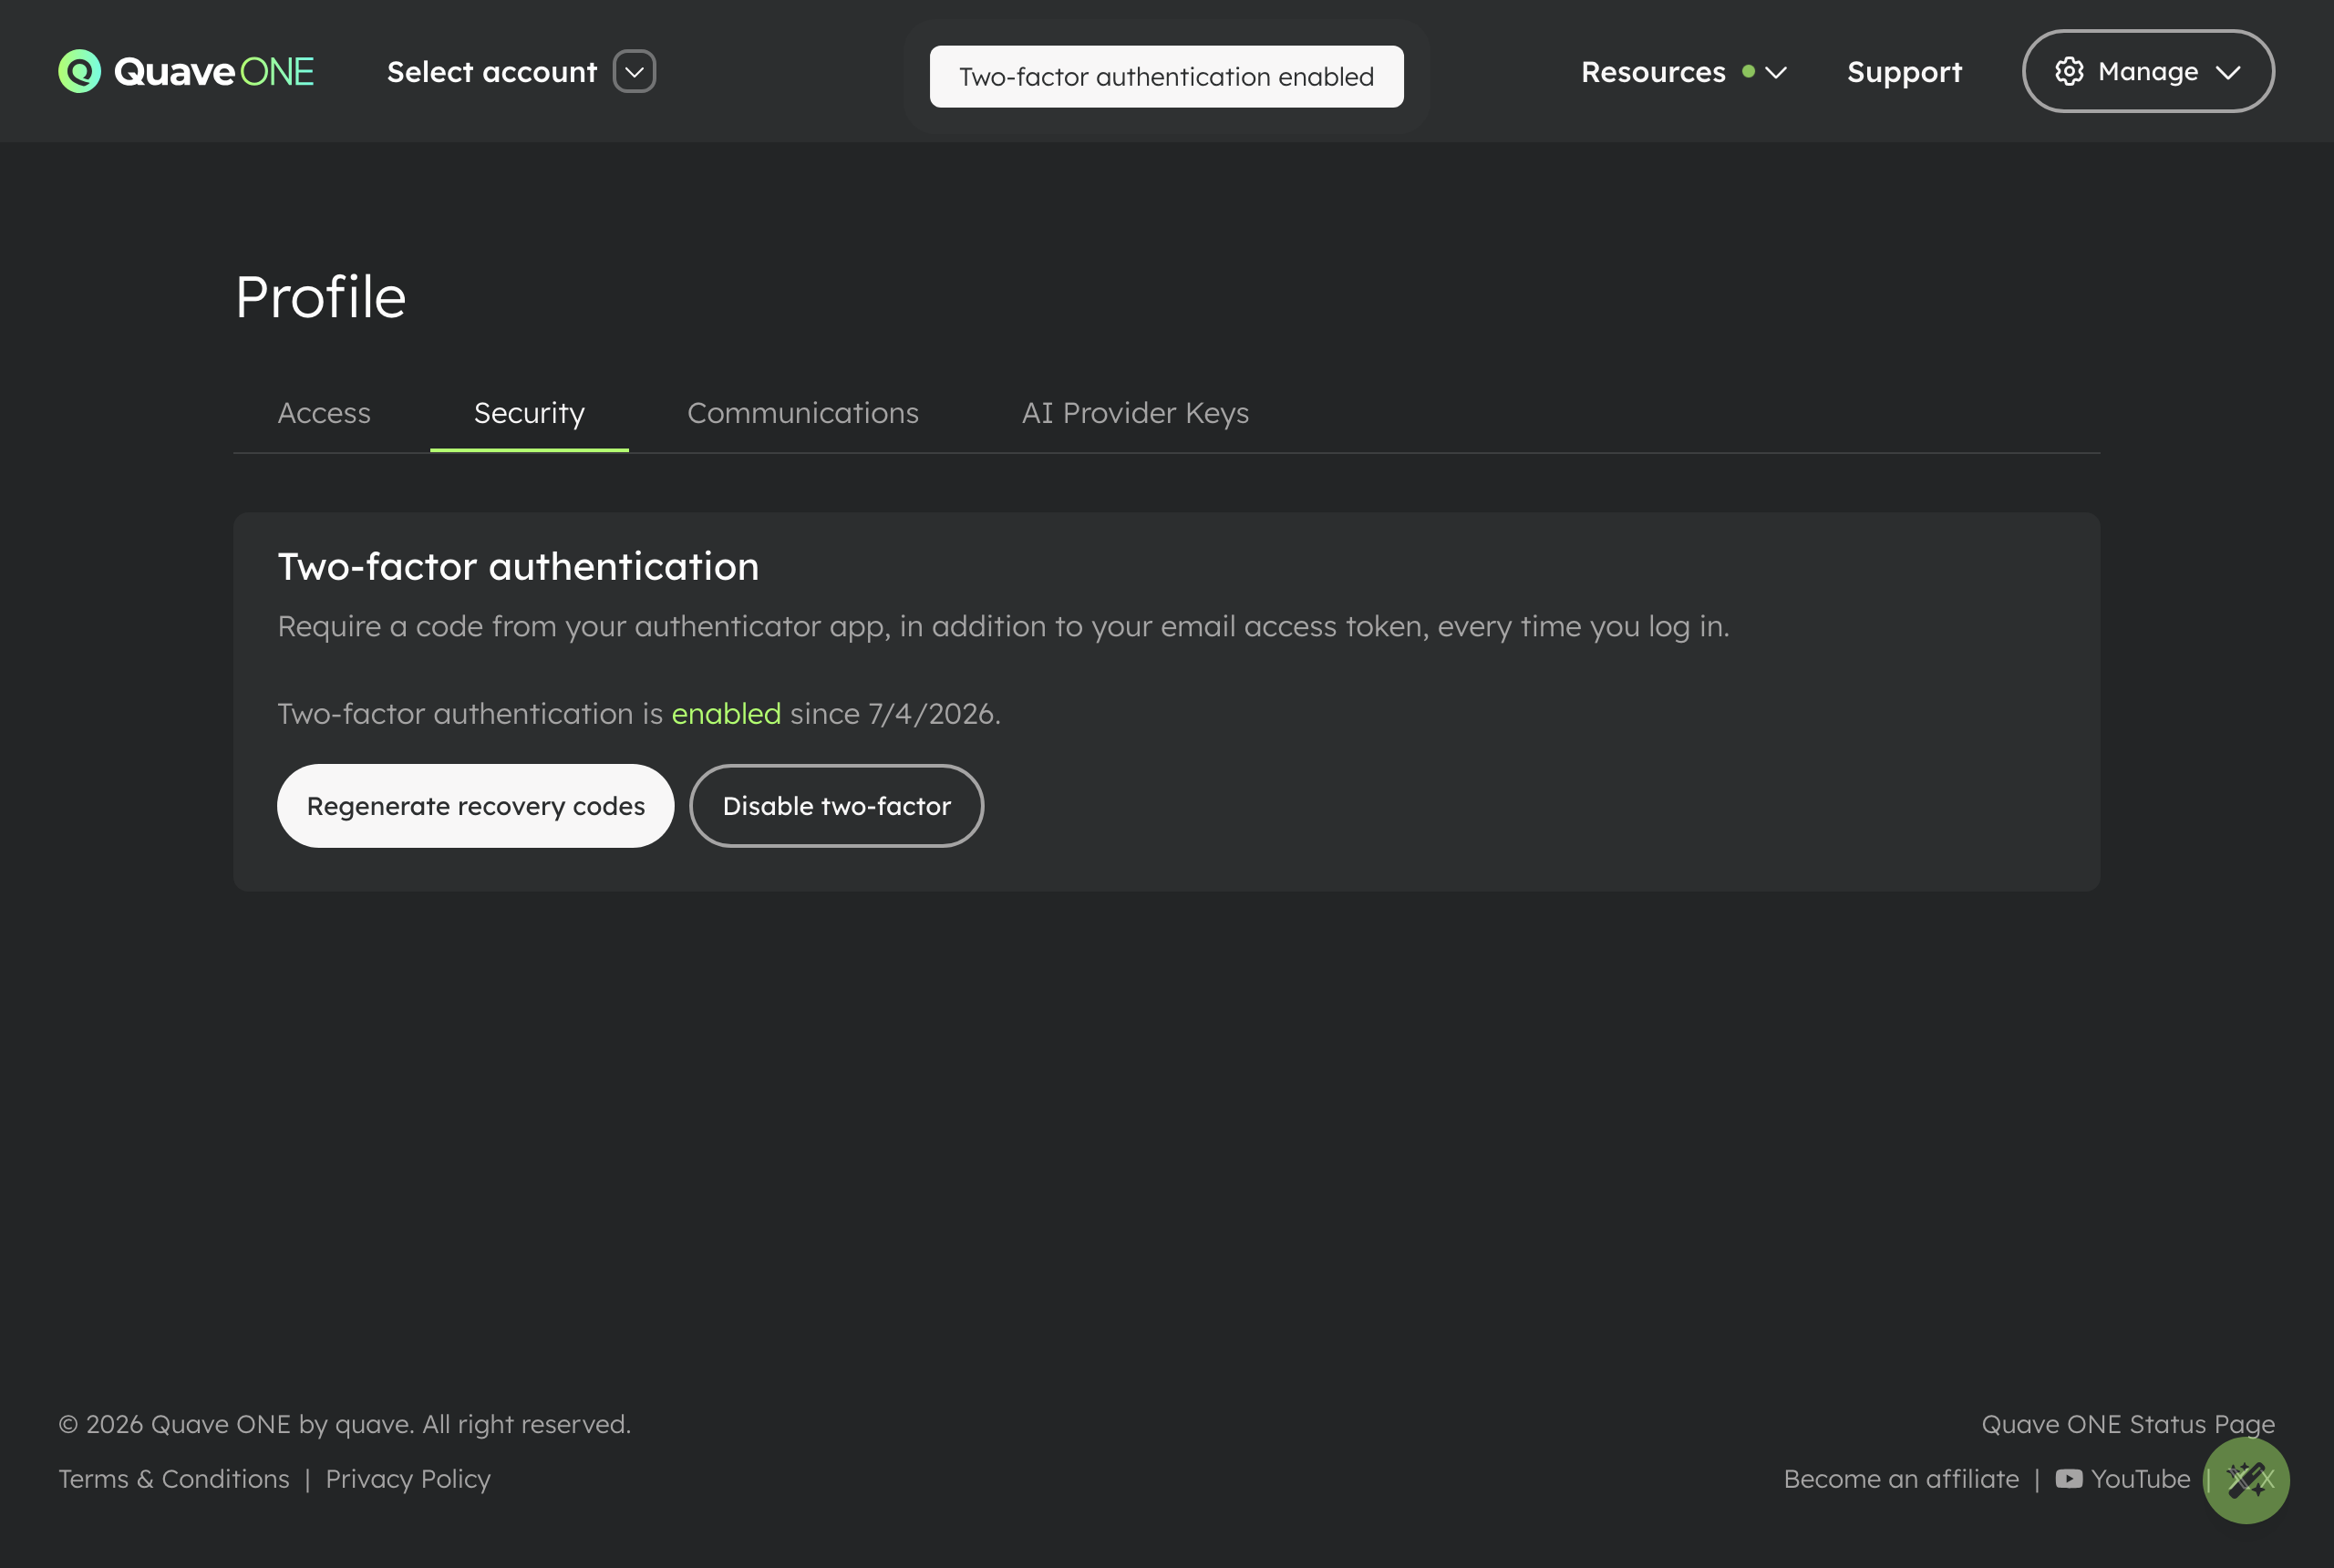Dismiss the Two-factor authentication enabled toast

click(x=1166, y=76)
